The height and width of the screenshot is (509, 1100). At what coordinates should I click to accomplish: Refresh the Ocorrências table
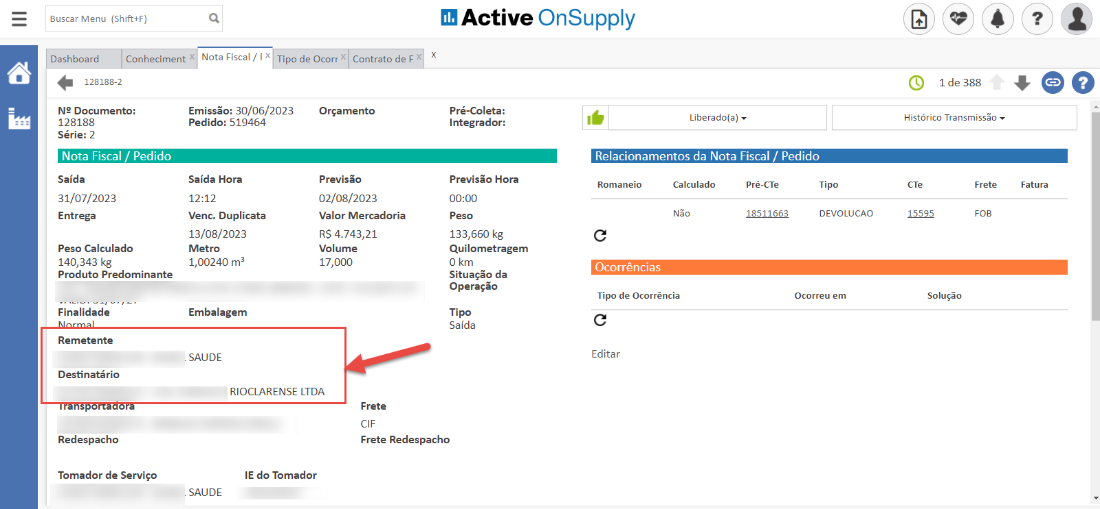pyautogui.click(x=600, y=320)
